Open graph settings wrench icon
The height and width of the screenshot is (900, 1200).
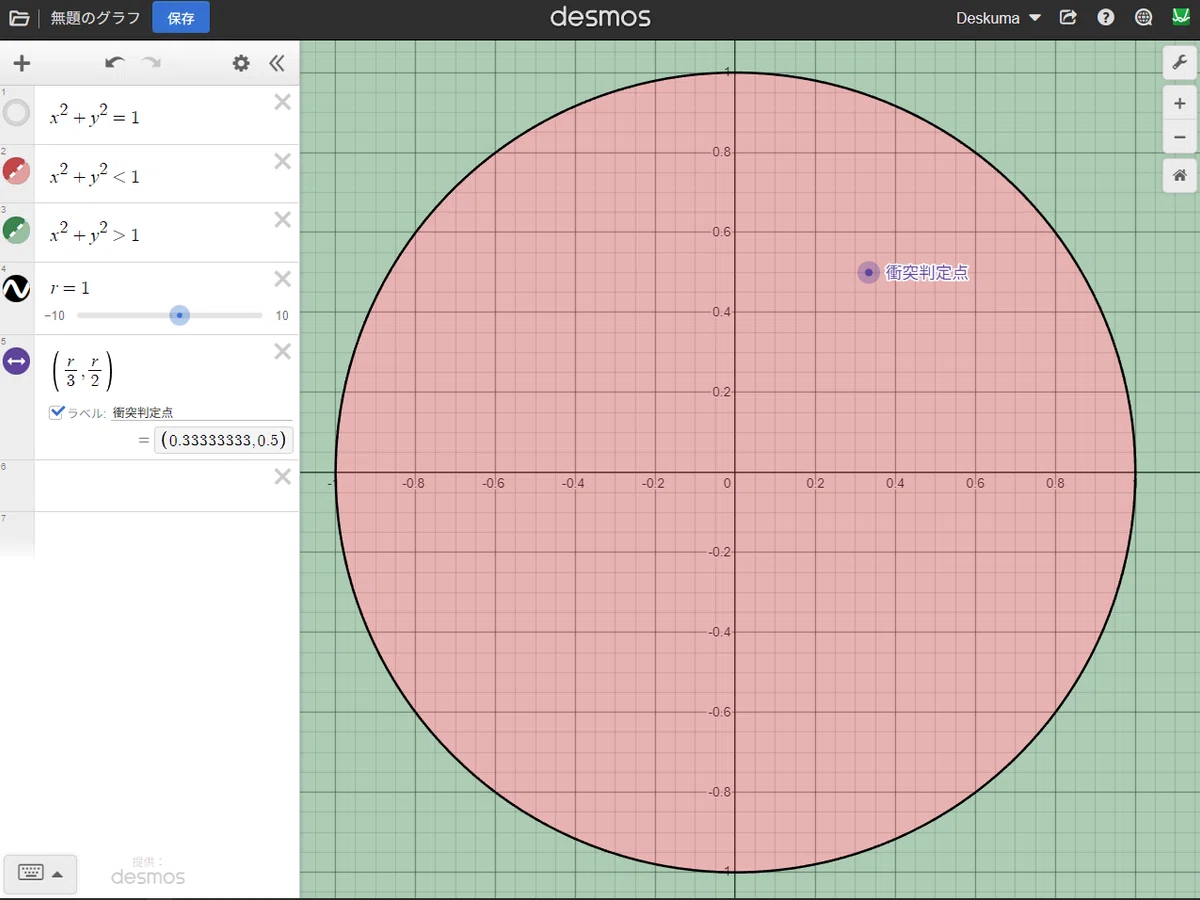click(1180, 62)
